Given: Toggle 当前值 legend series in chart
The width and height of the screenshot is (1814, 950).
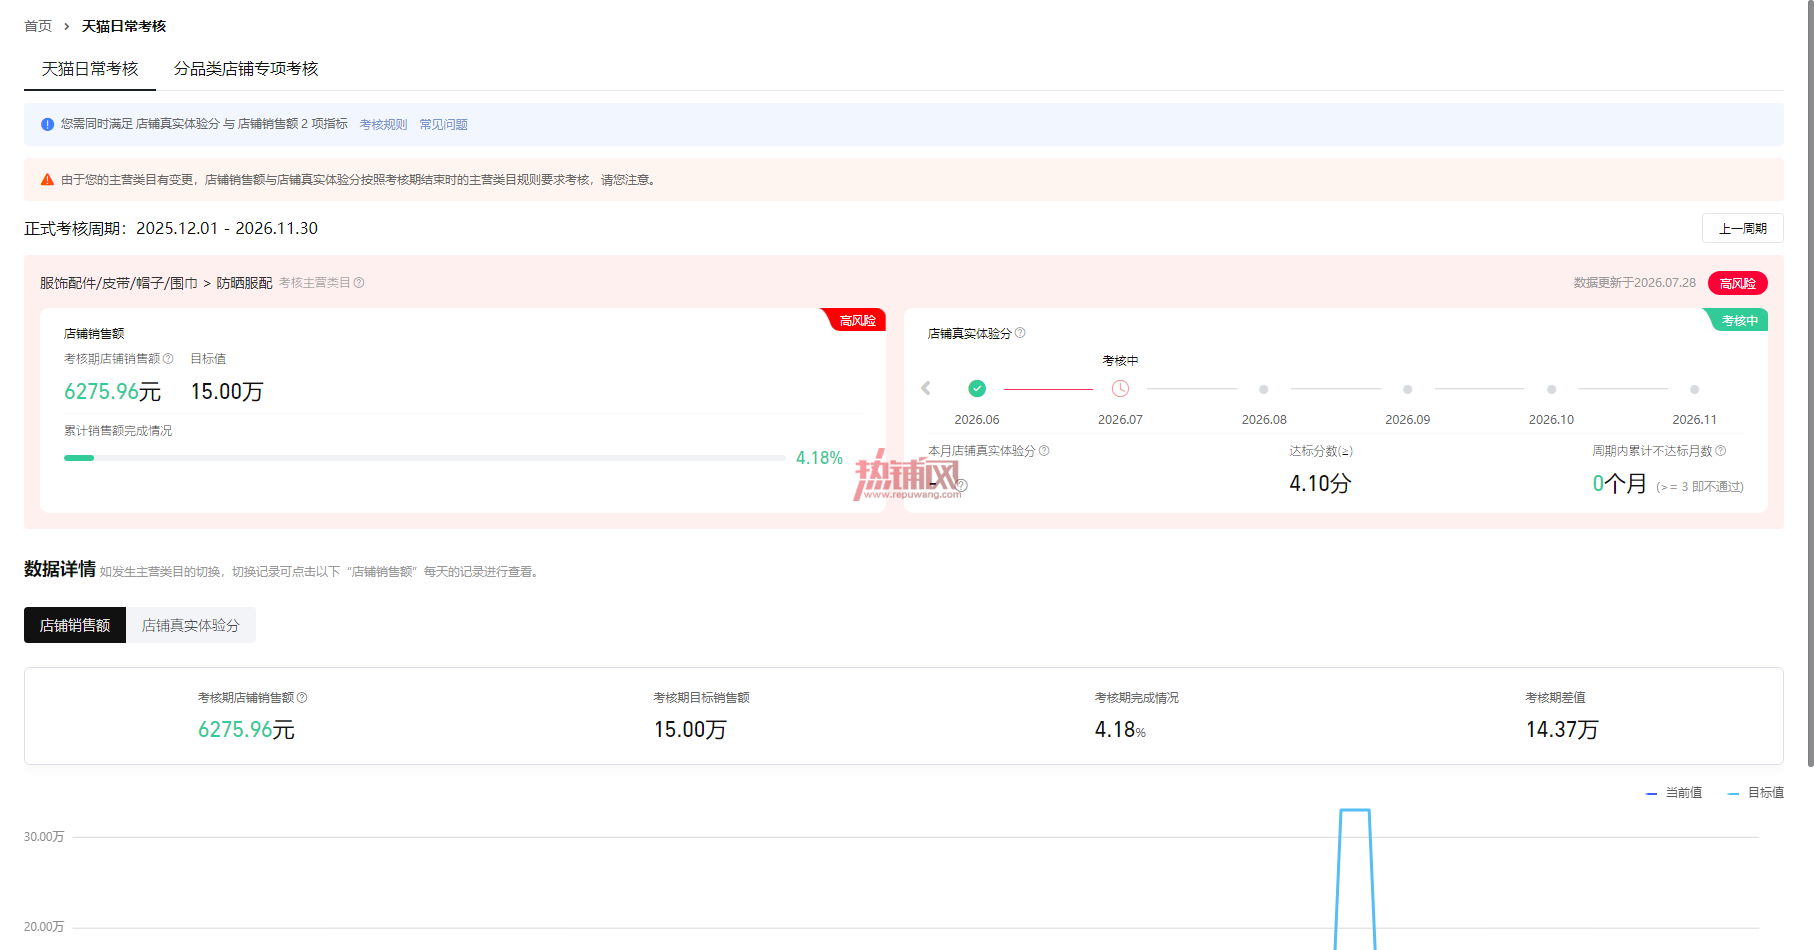Looking at the screenshot, I should click(1674, 793).
